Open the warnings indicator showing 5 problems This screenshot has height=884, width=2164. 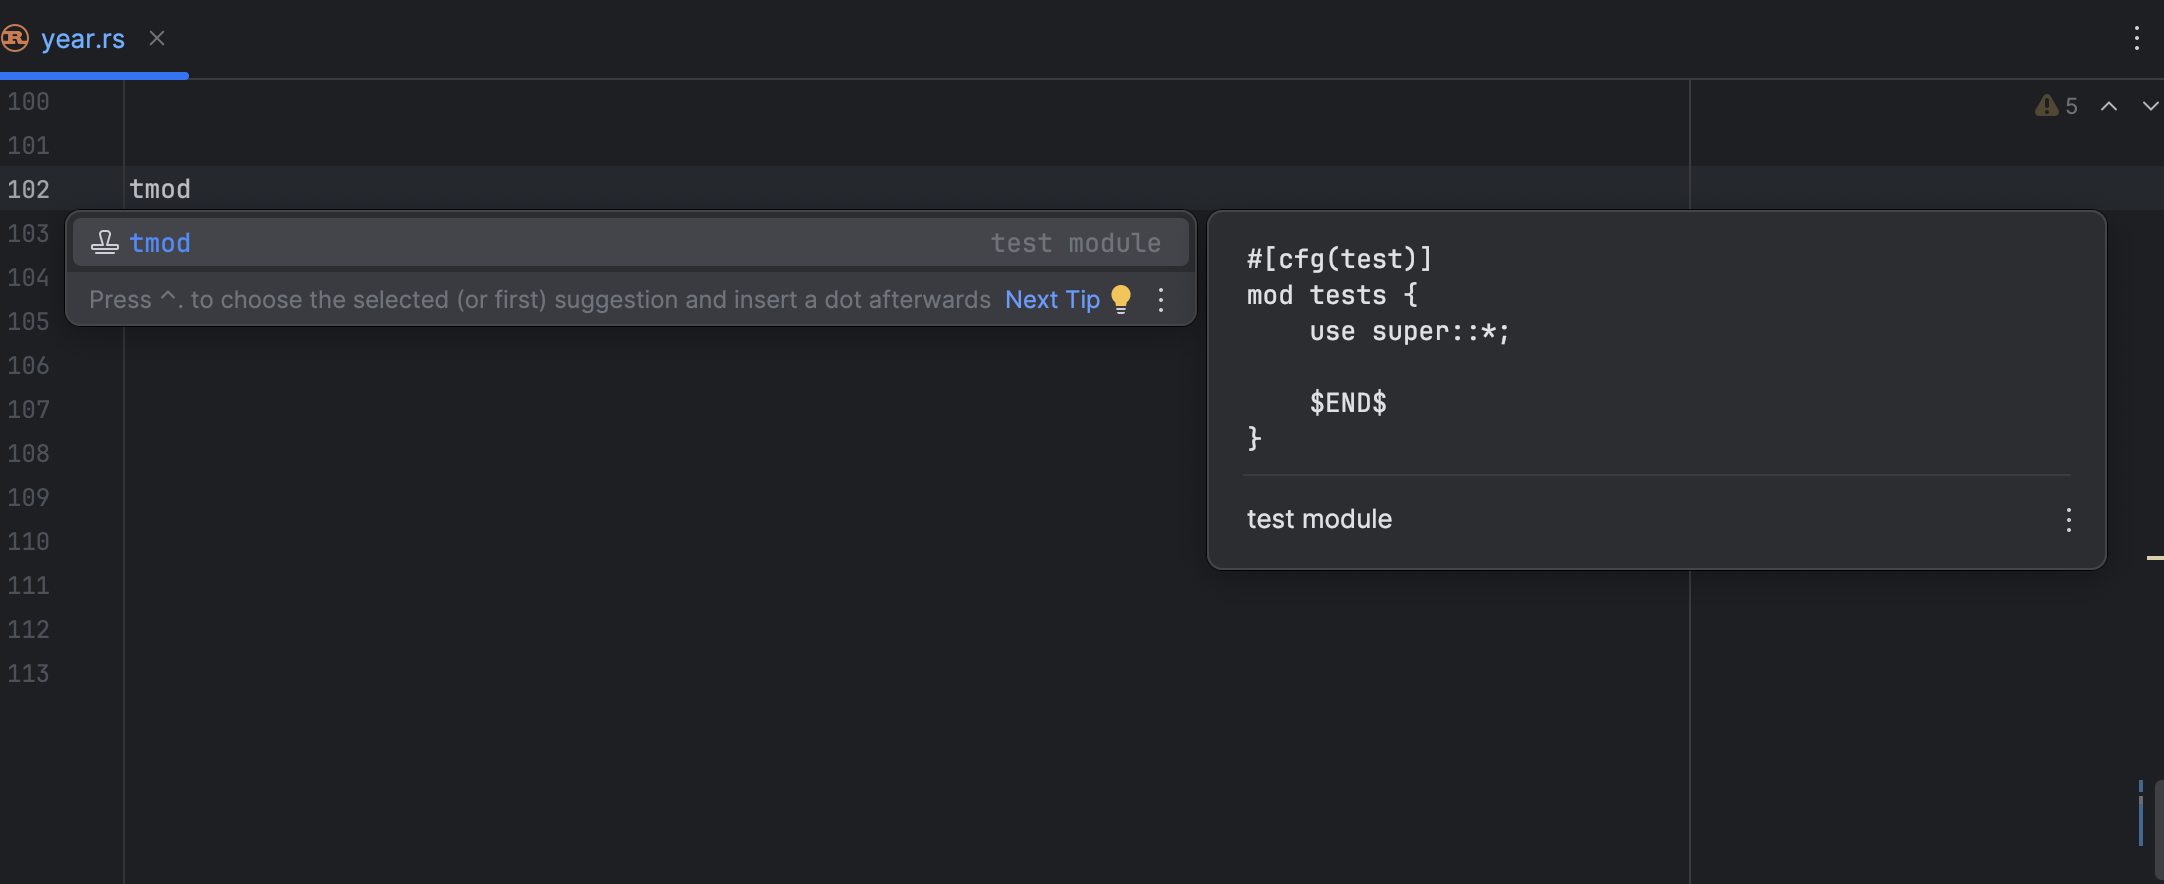(2056, 106)
